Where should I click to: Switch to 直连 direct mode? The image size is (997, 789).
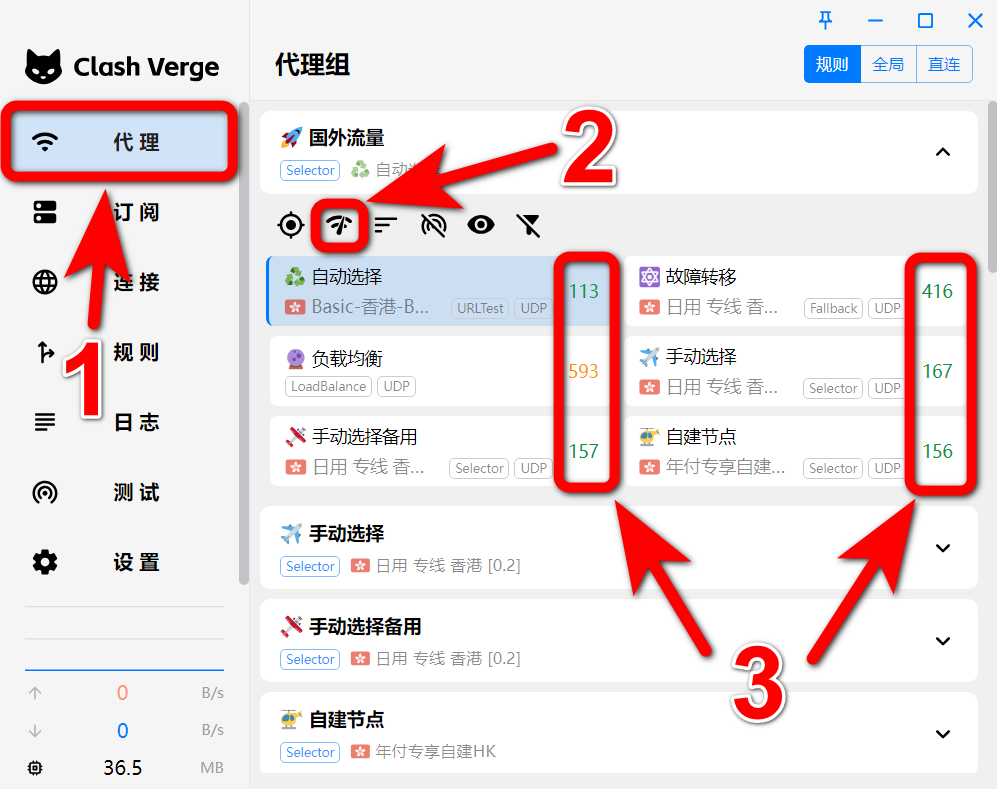(x=944, y=64)
